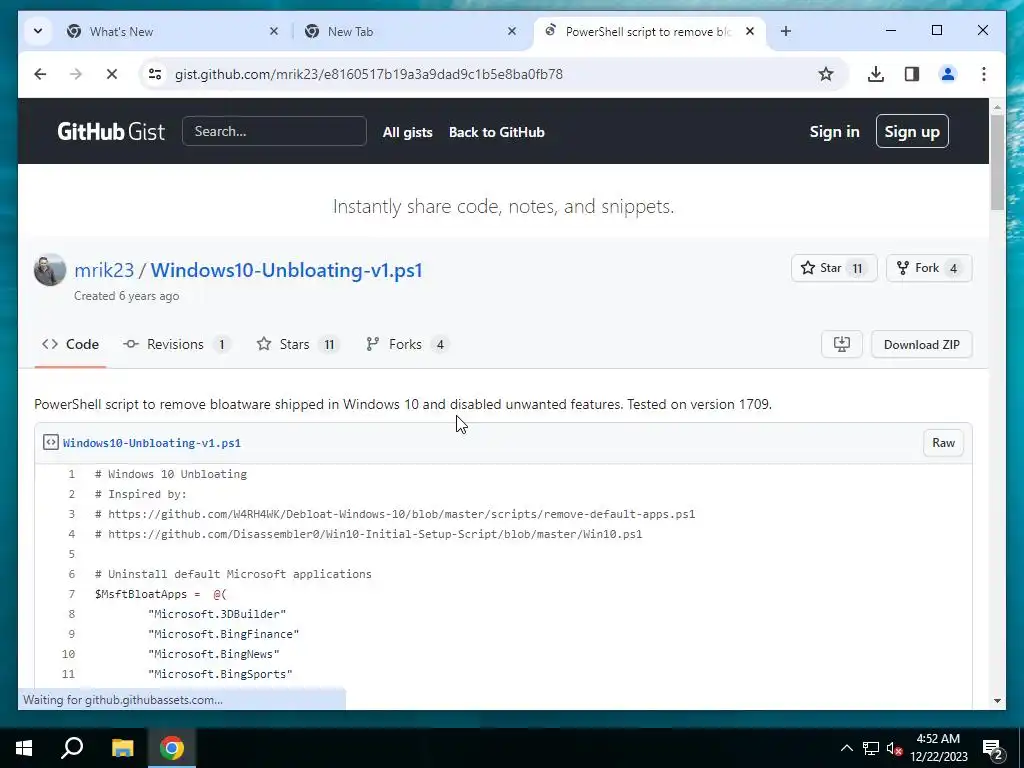Toggle Chrome side panel icon
Viewport: 1024px width, 768px height.
(x=912, y=74)
